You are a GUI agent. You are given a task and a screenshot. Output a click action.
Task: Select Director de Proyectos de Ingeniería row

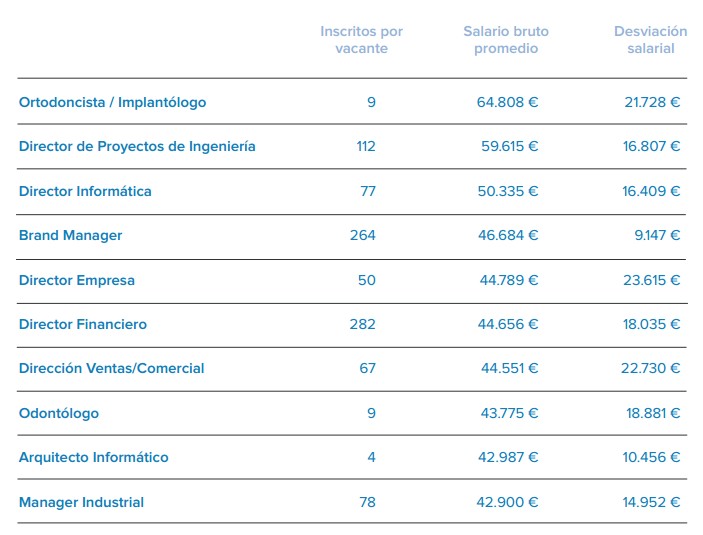point(137,146)
